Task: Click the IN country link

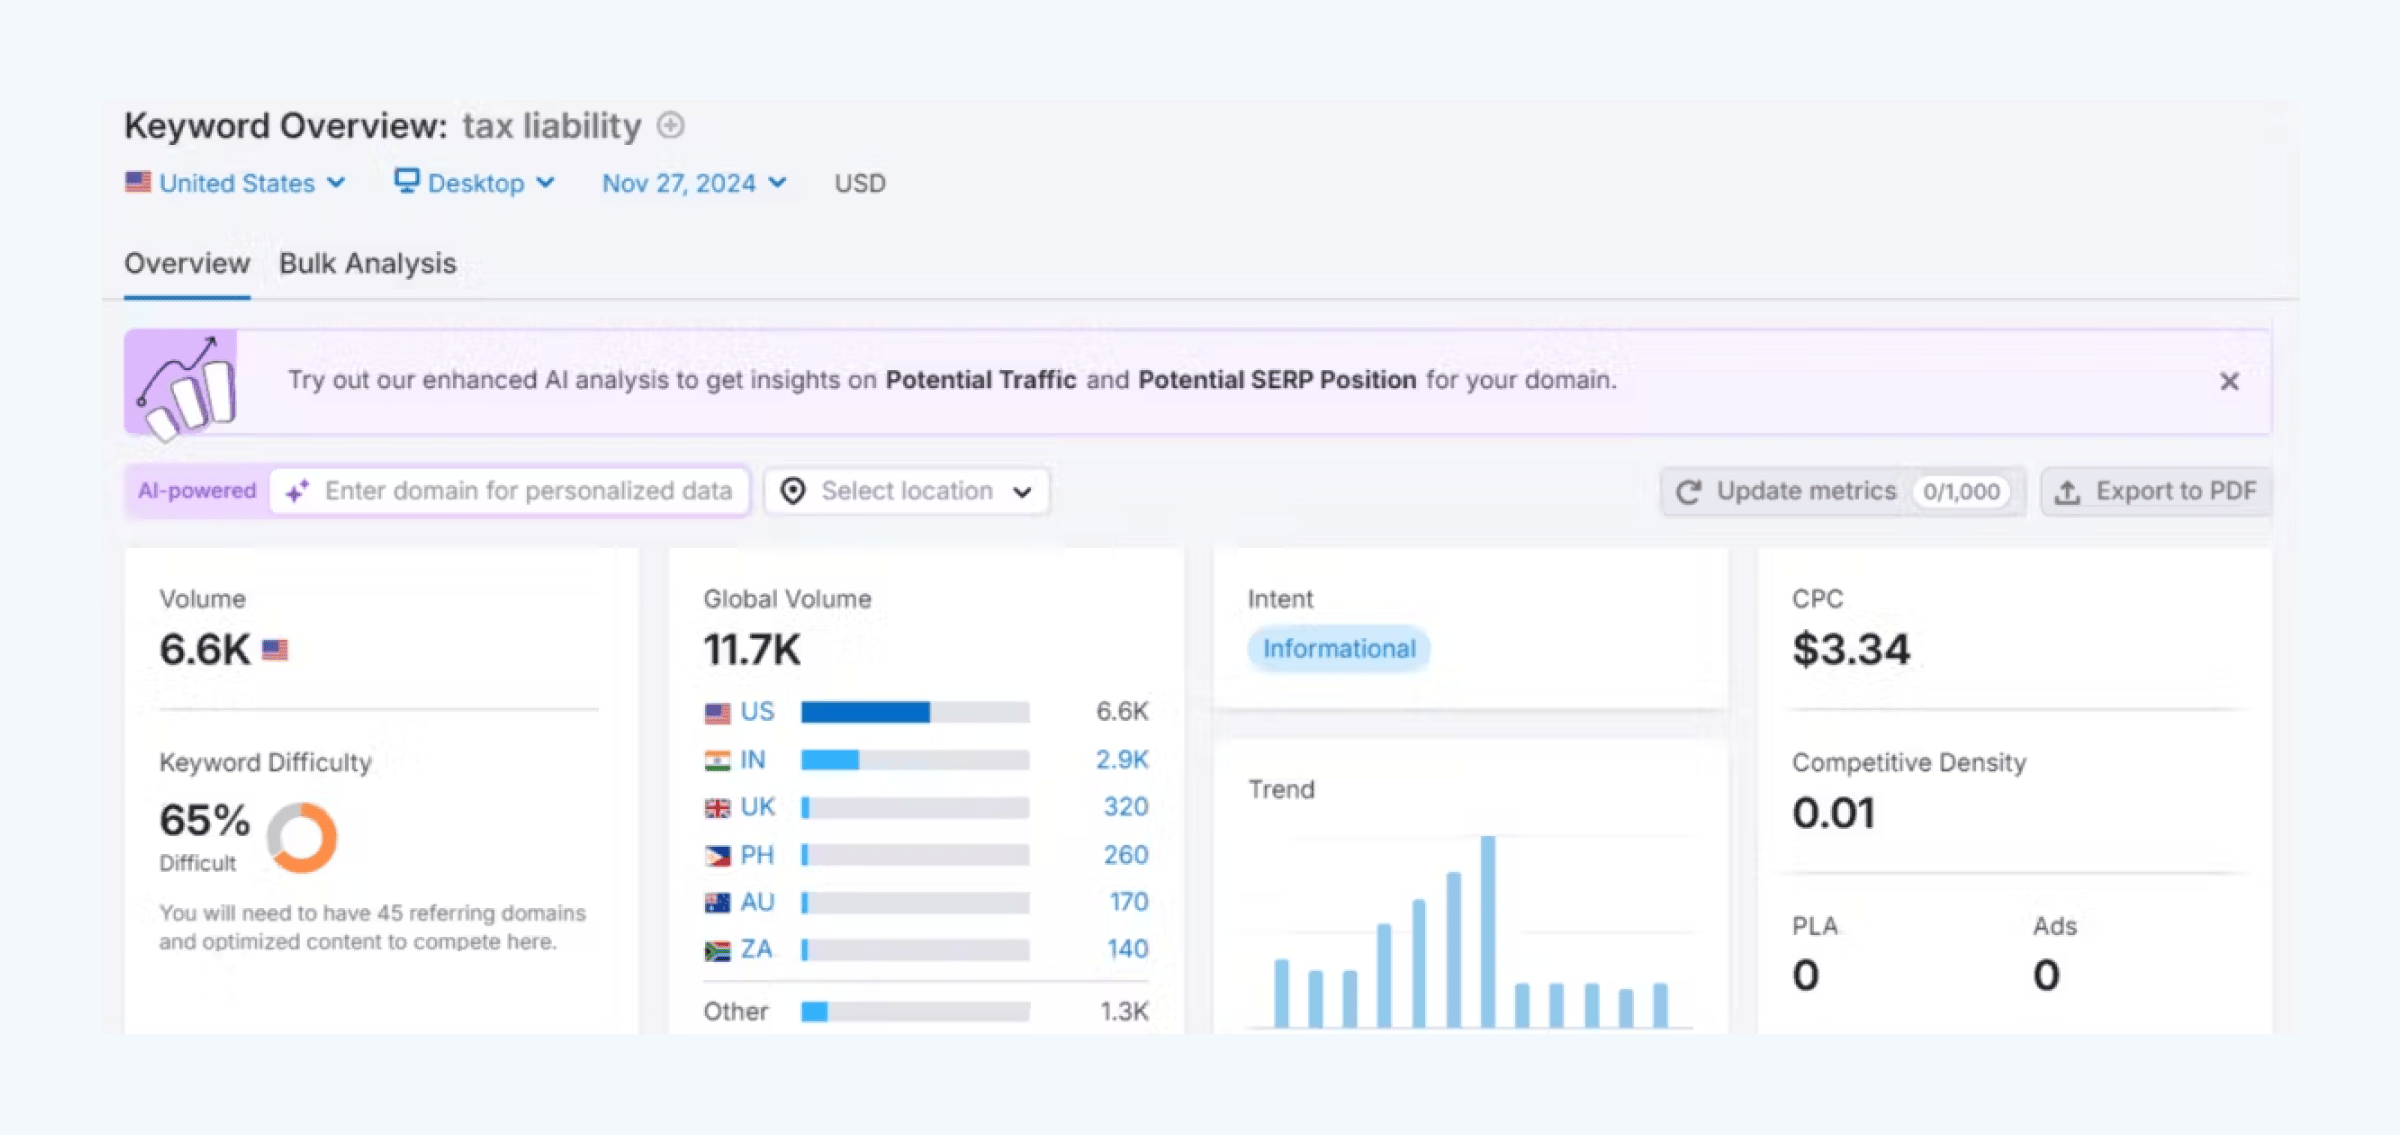Action: pyautogui.click(x=753, y=760)
